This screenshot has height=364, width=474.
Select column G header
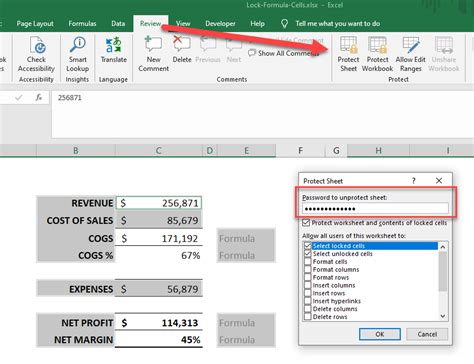[336, 151]
